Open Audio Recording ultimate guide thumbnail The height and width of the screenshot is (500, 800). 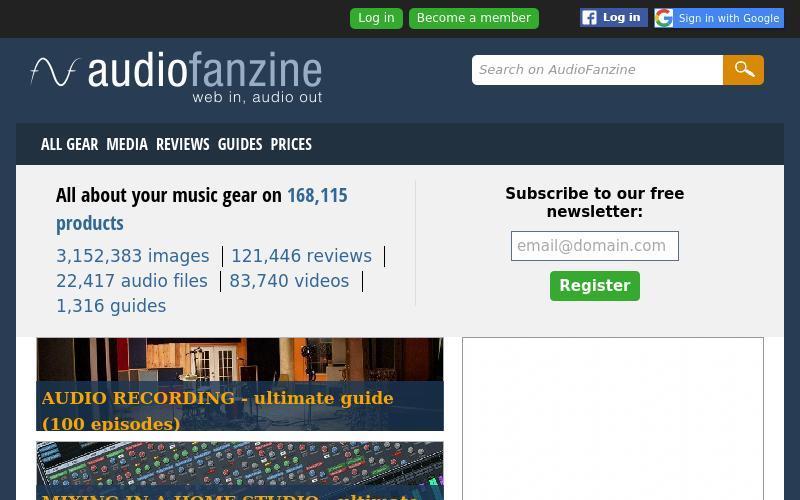tap(240, 384)
